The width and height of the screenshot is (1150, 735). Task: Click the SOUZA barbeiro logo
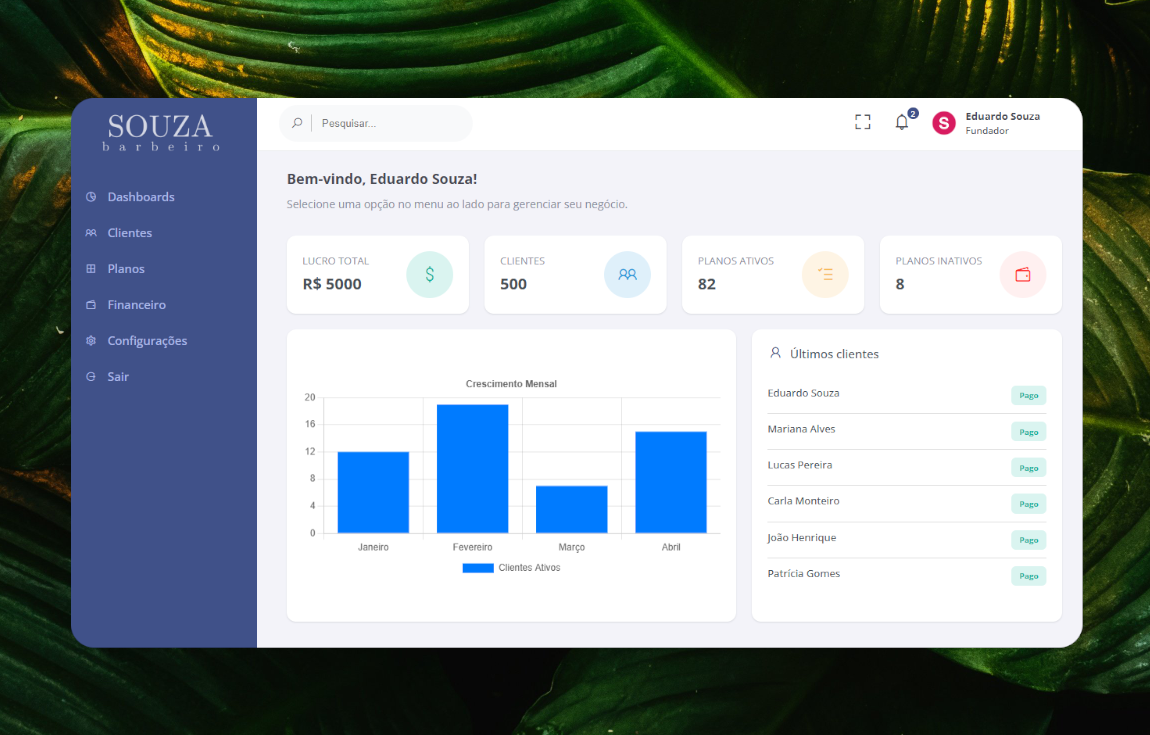(159, 131)
